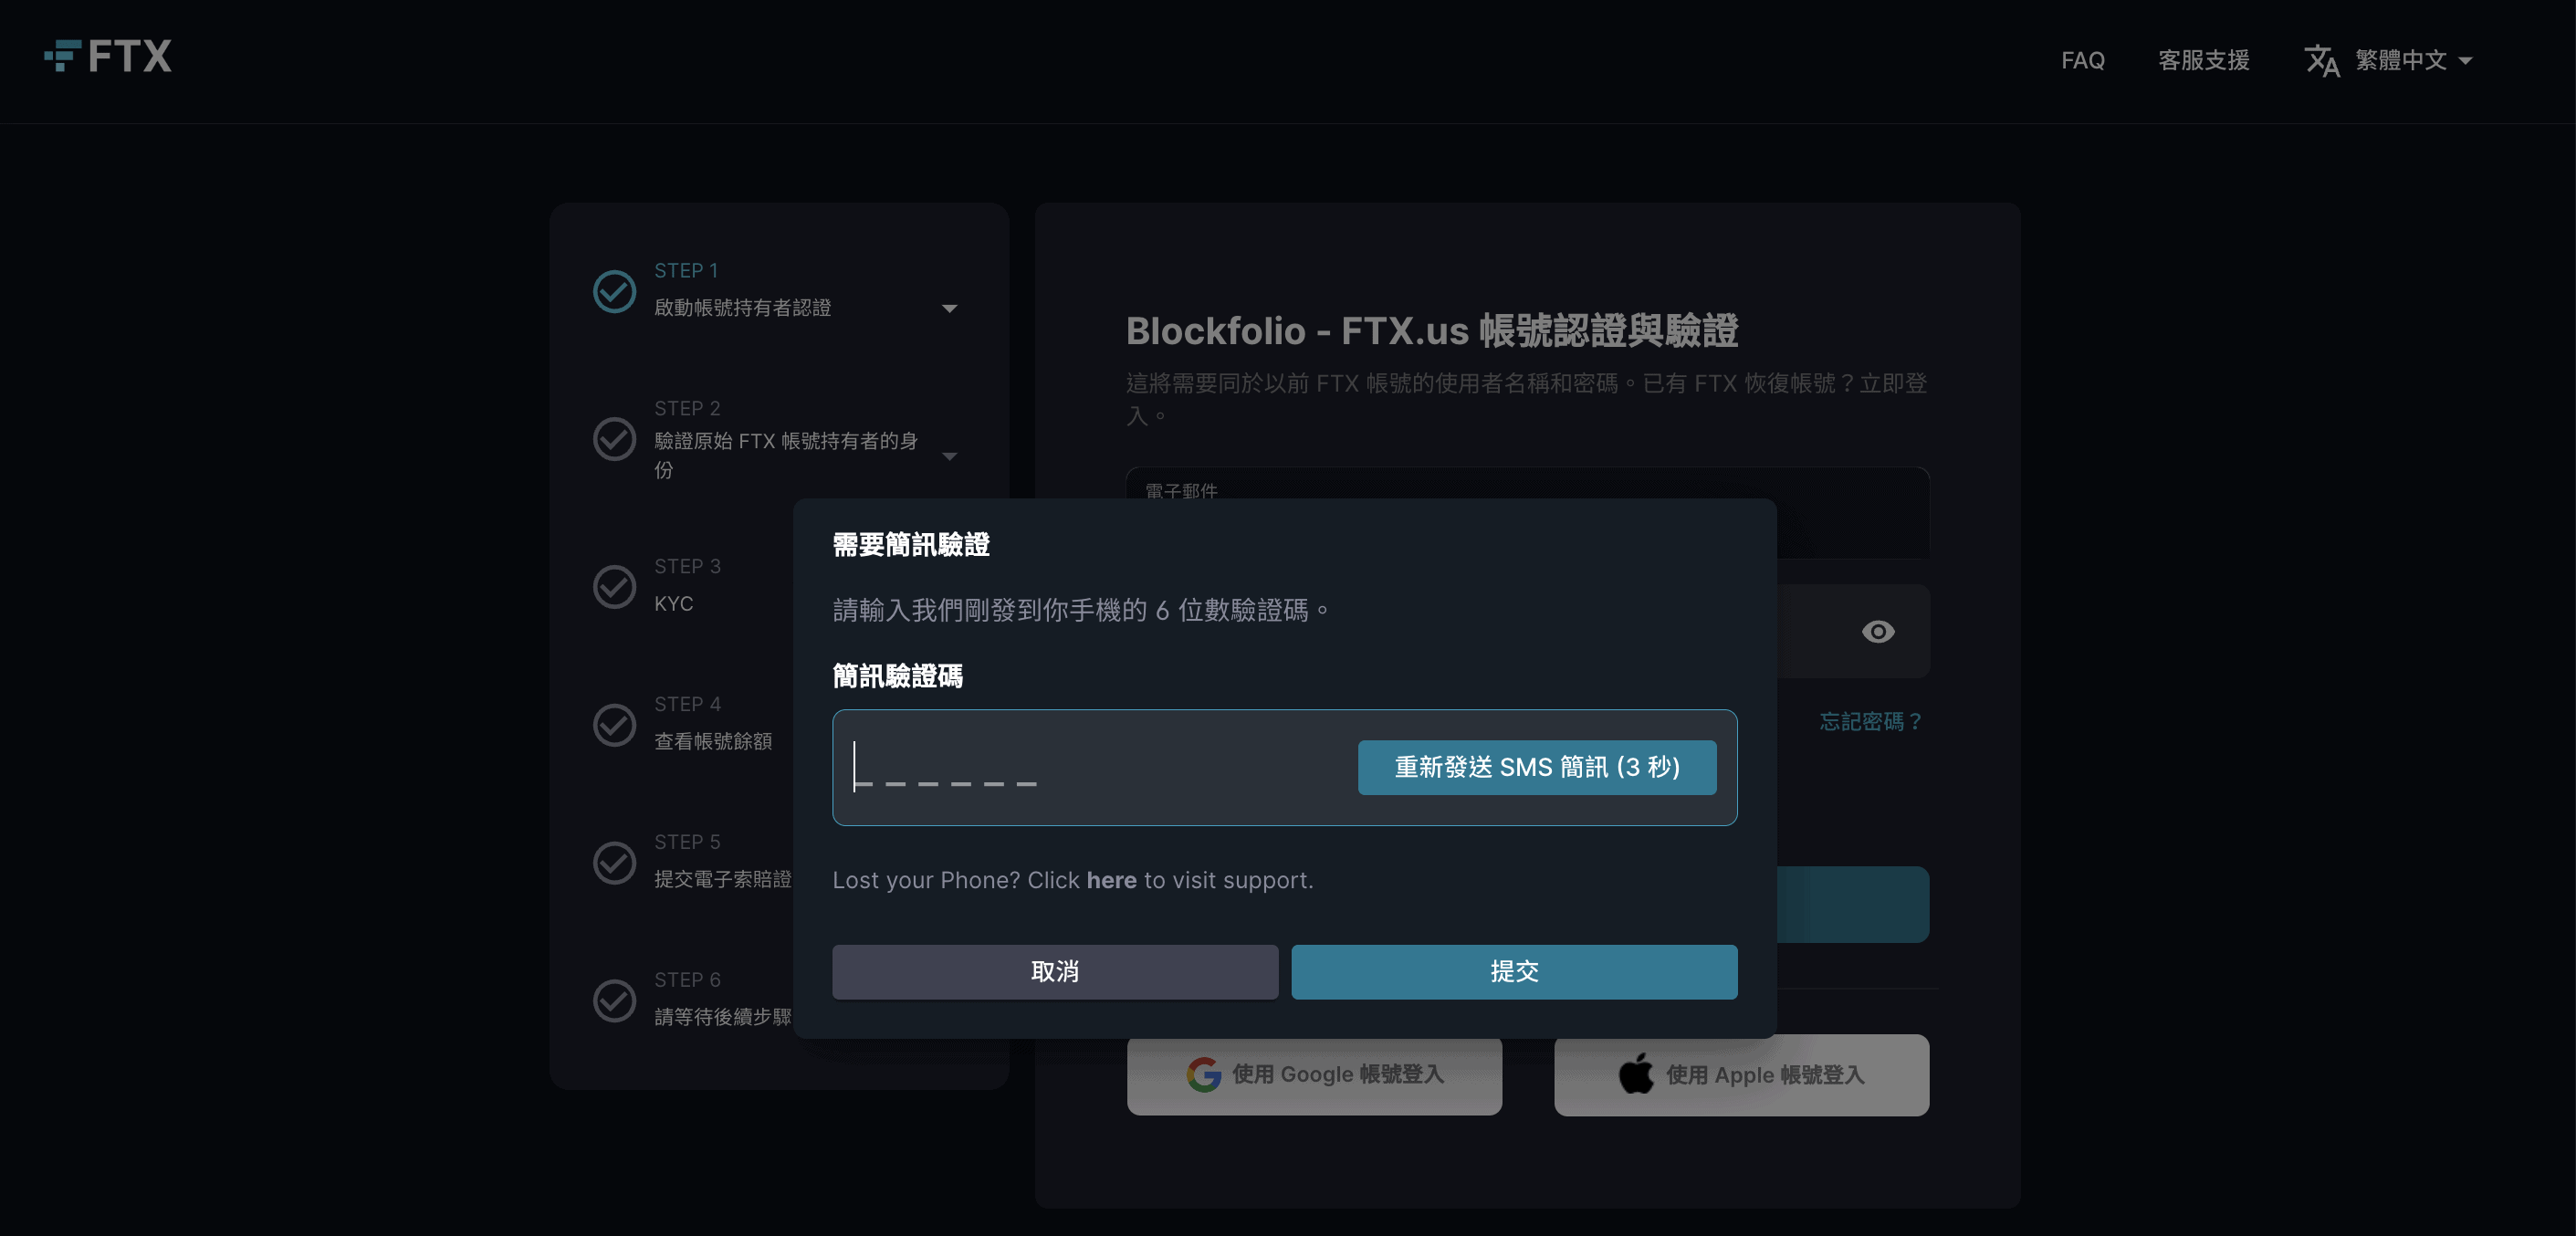The height and width of the screenshot is (1236, 2576).
Task: Click 請等待後續步驟 step text
Action: (x=723, y=1017)
